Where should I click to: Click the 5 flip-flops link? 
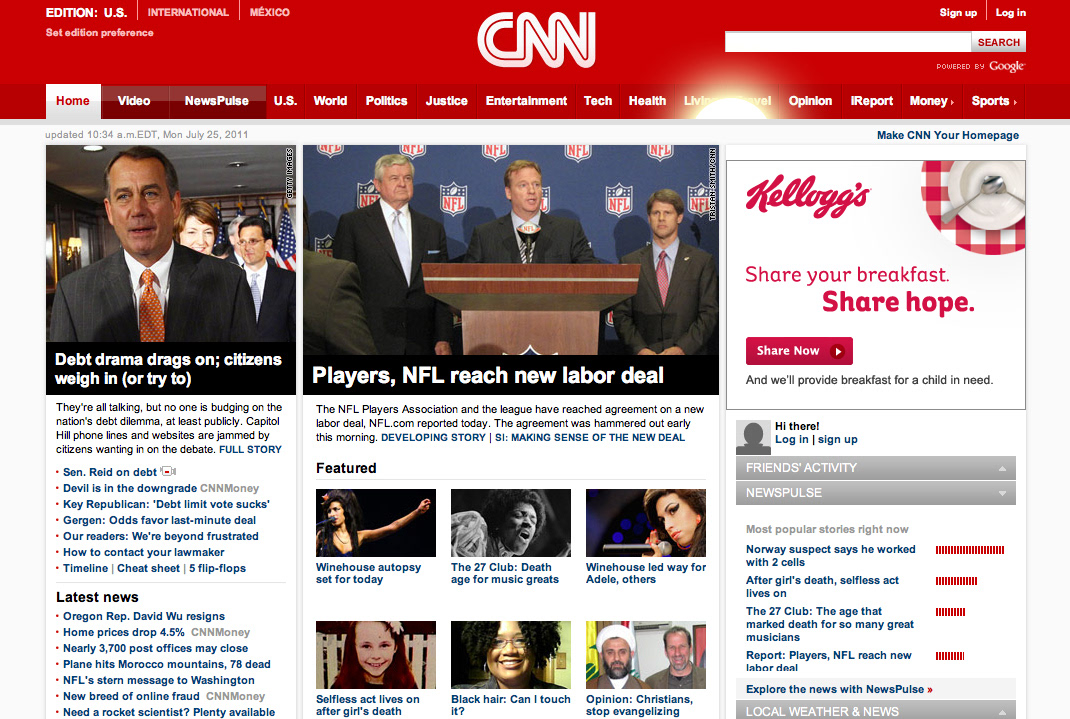click(218, 568)
